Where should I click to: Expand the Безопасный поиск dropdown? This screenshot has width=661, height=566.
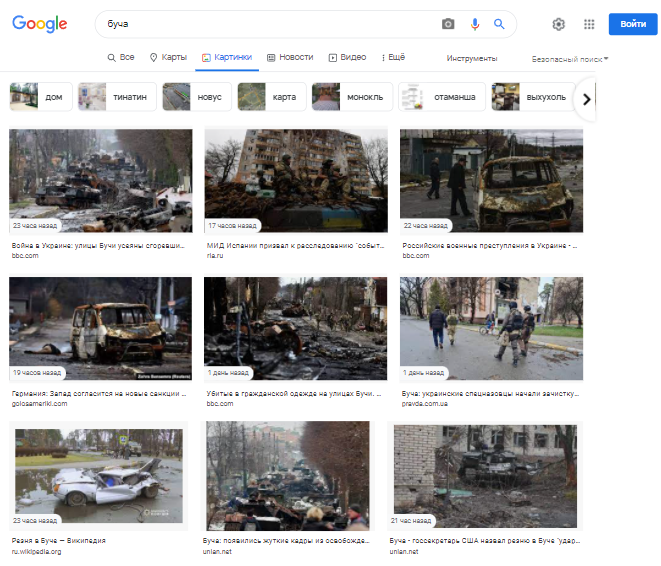point(570,59)
